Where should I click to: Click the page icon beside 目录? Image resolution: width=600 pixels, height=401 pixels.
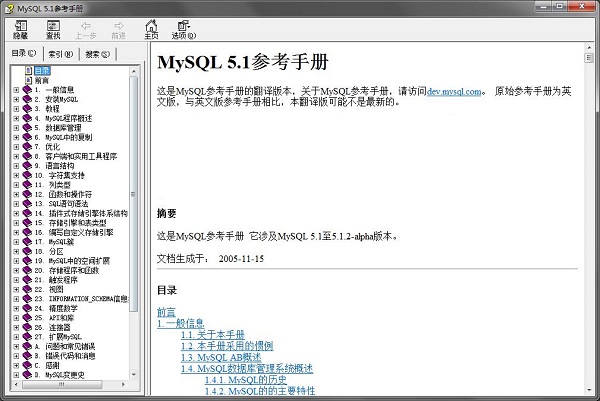[28, 70]
